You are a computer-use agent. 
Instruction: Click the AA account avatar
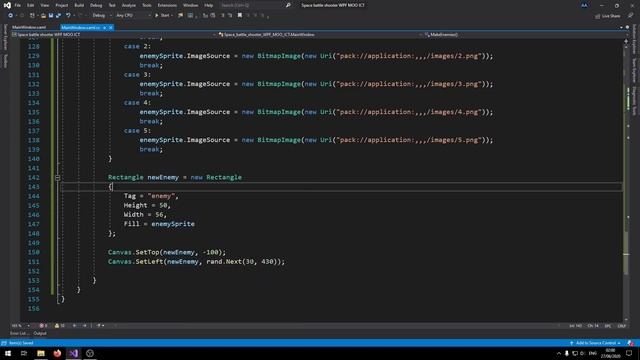584,5
